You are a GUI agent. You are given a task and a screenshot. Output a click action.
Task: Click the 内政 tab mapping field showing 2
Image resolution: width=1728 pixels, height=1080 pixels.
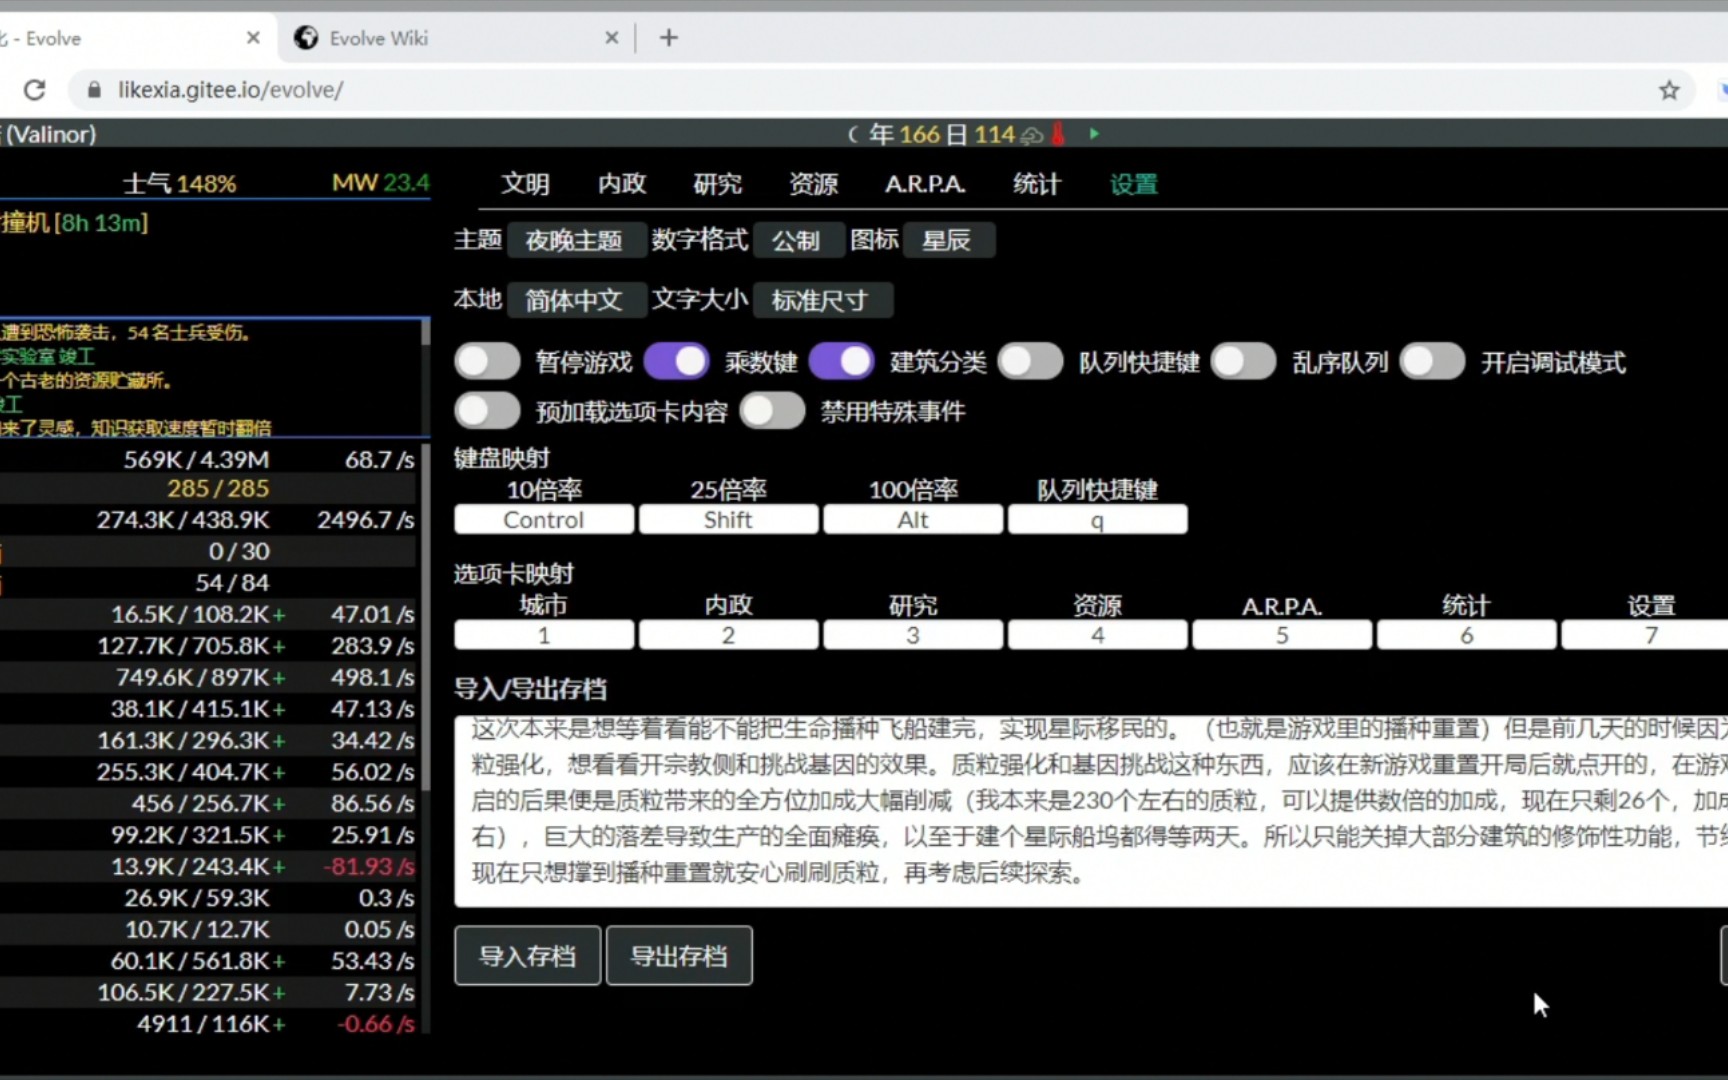point(729,635)
